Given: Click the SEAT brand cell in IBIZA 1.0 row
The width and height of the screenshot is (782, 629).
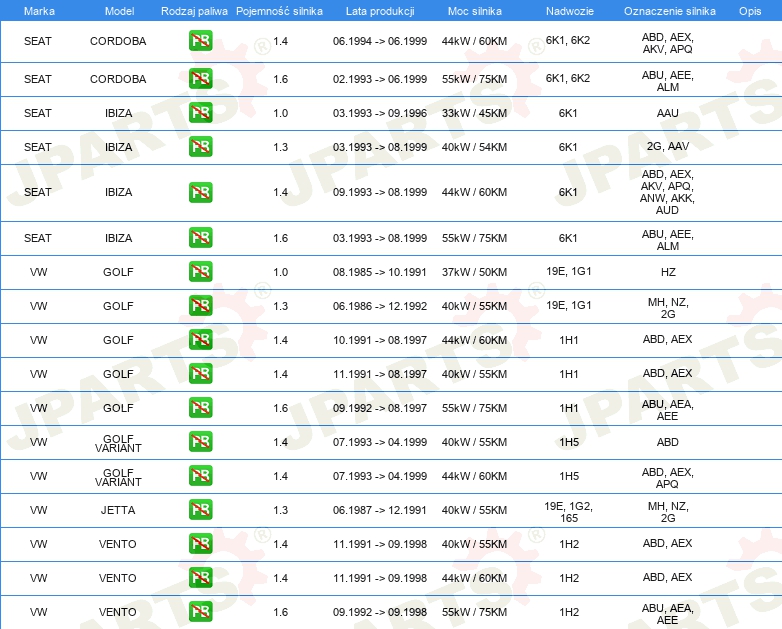Looking at the screenshot, I should click(x=38, y=113).
